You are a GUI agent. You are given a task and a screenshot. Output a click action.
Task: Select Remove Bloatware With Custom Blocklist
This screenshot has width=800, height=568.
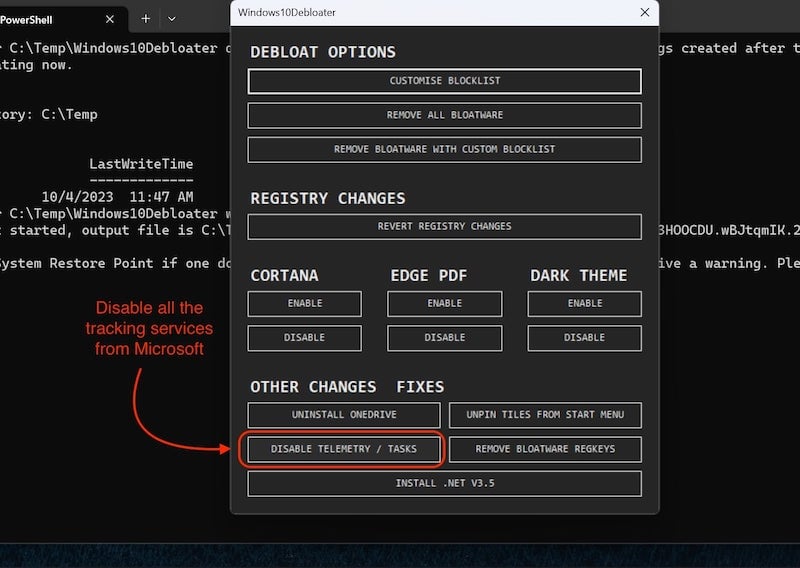coord(444,150)
